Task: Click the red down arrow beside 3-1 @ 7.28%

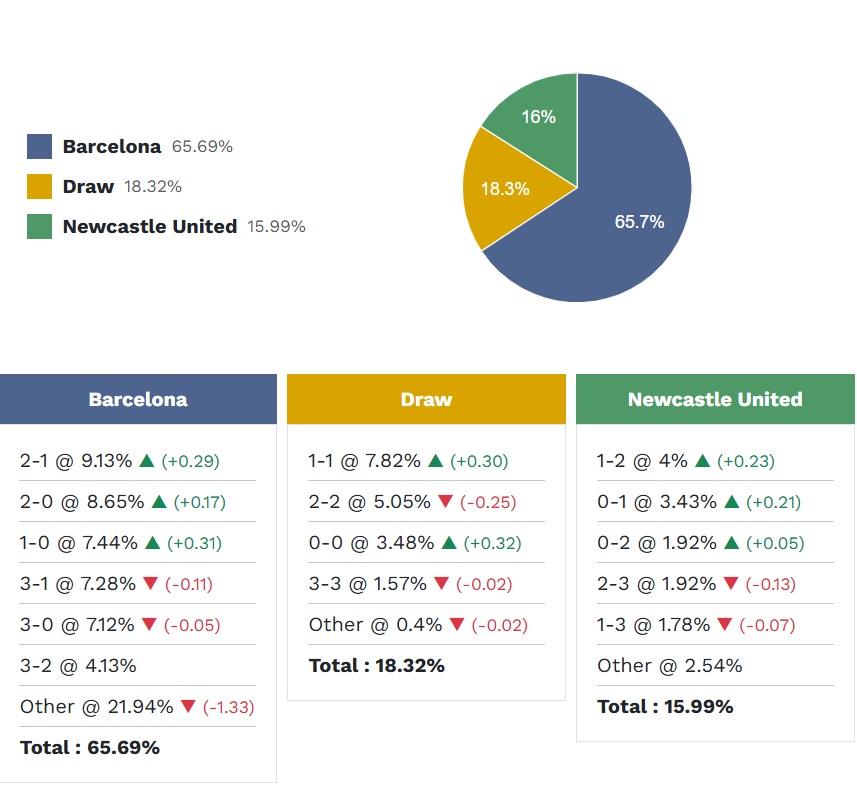Action: click(148, 584)
